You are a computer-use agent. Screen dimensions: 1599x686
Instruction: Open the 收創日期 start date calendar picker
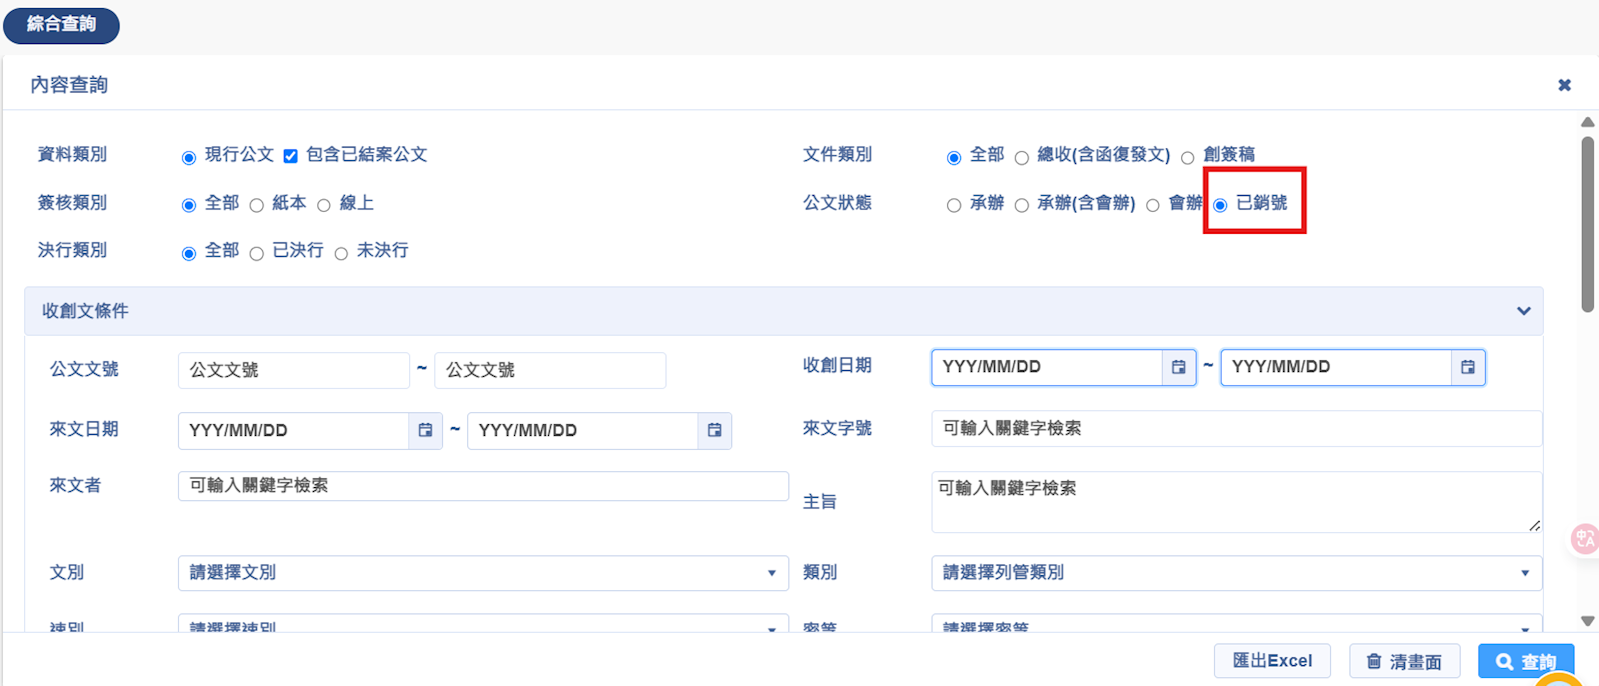coord(1178,367)
